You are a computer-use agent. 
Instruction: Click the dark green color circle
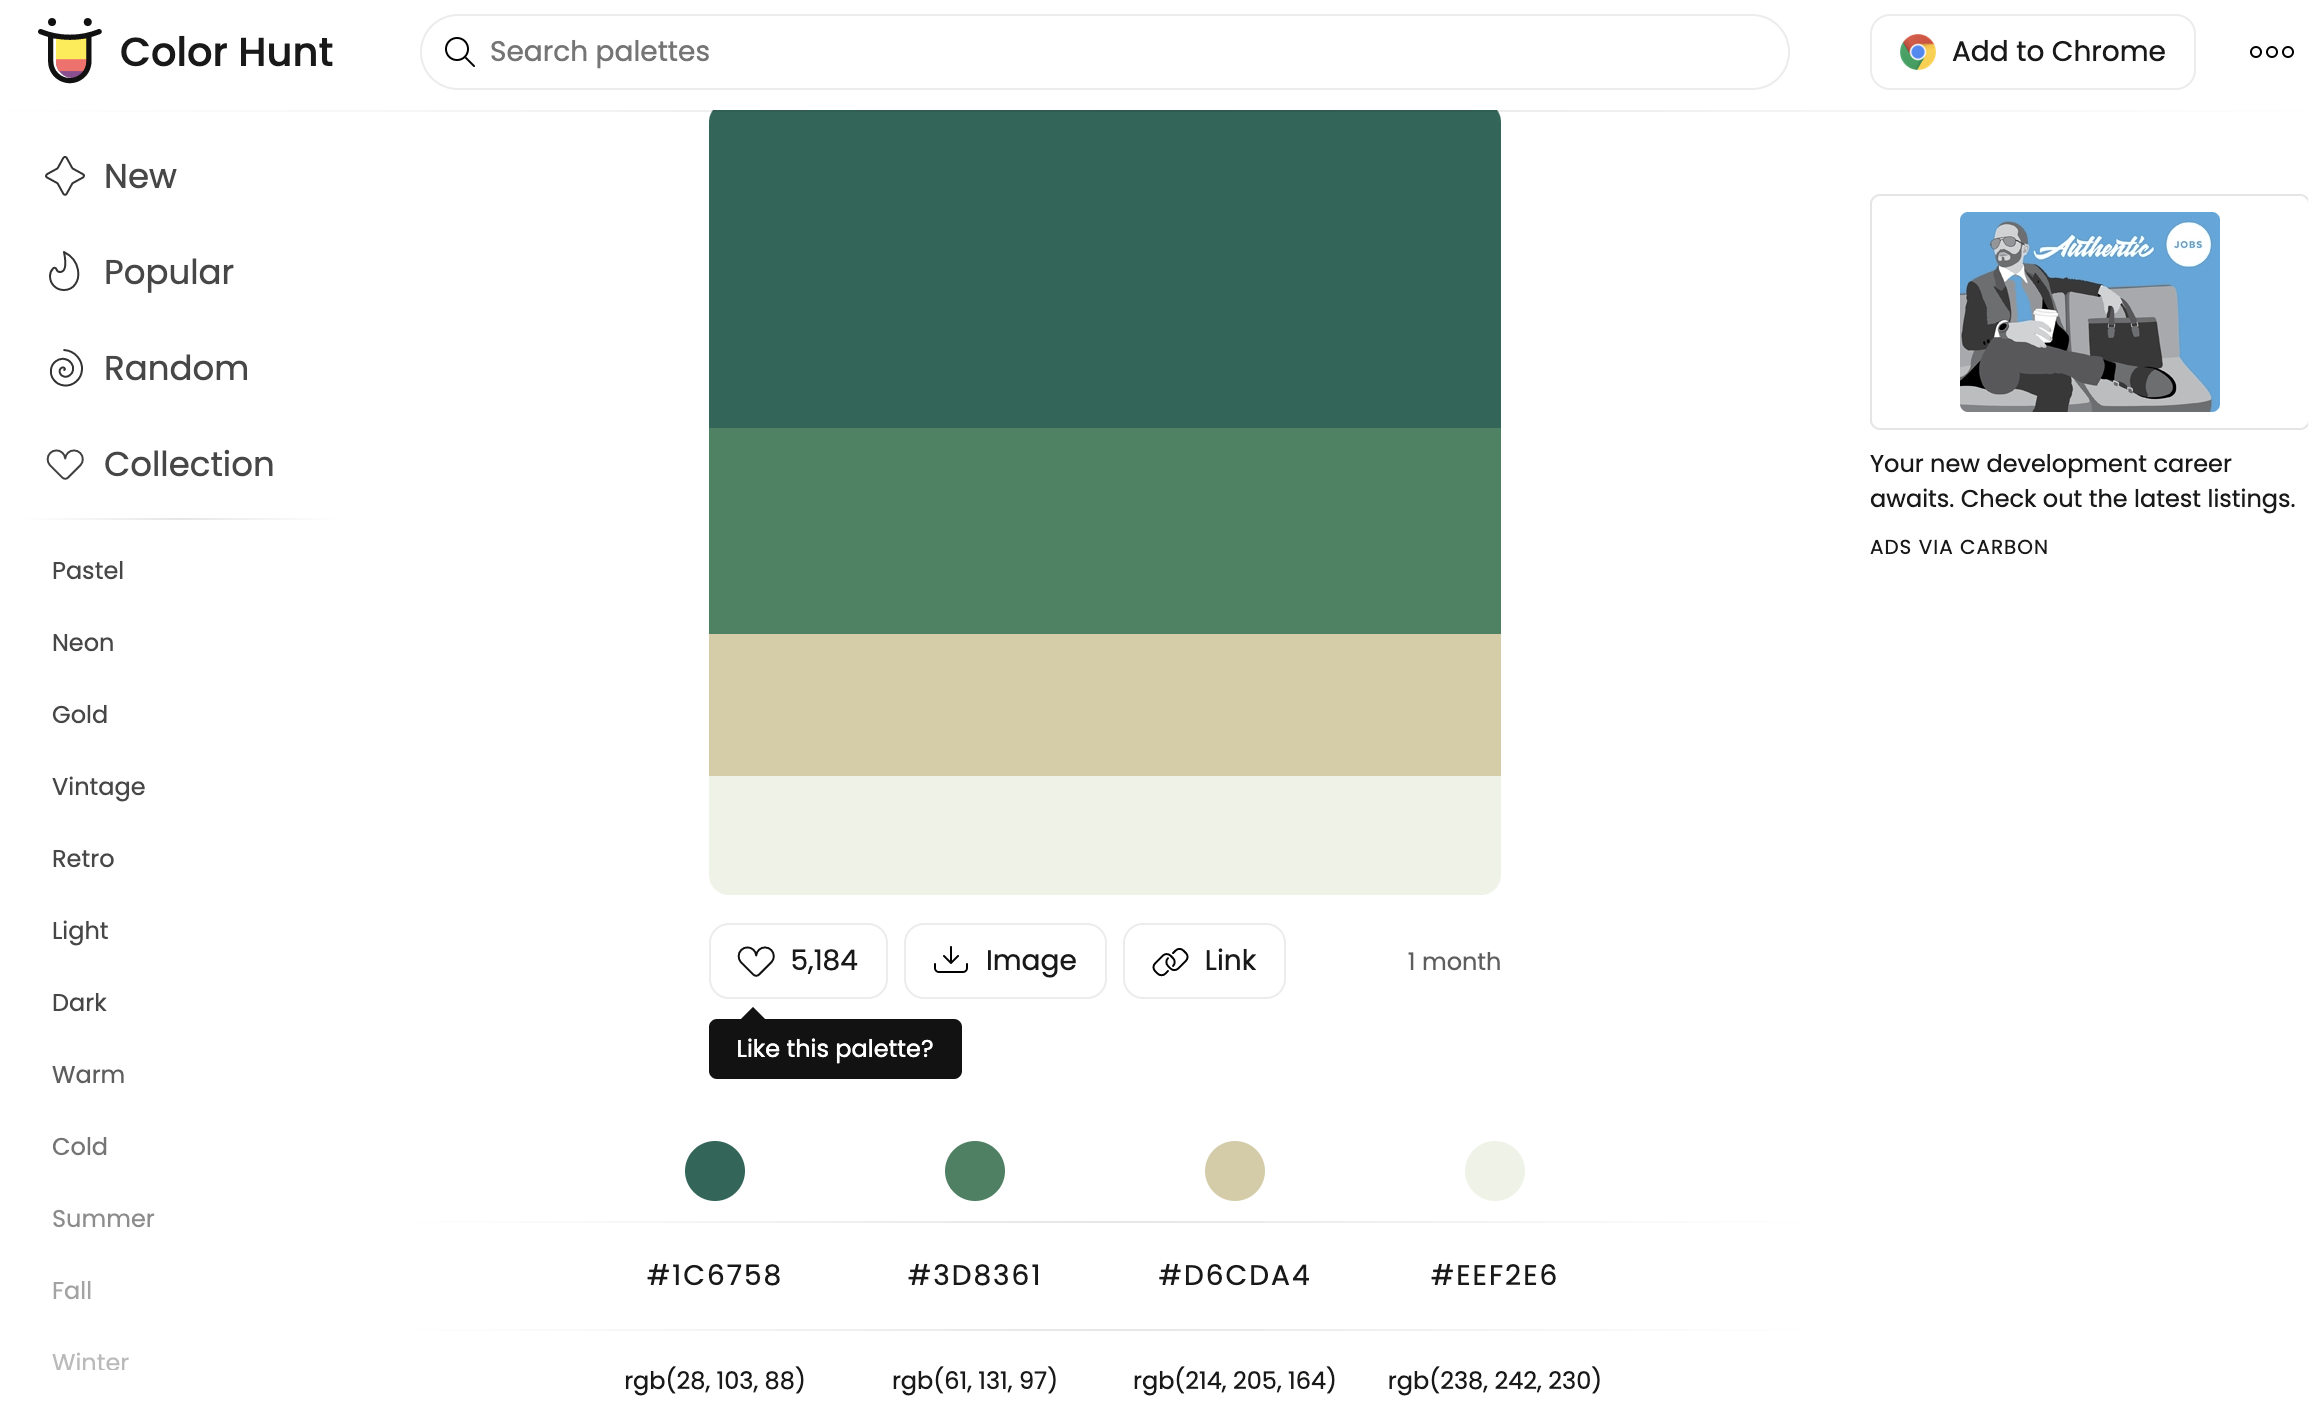715,1171
